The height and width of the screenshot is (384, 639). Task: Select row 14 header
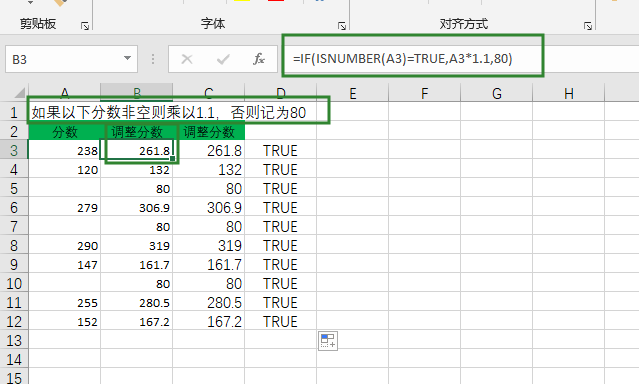click(14, 360)
